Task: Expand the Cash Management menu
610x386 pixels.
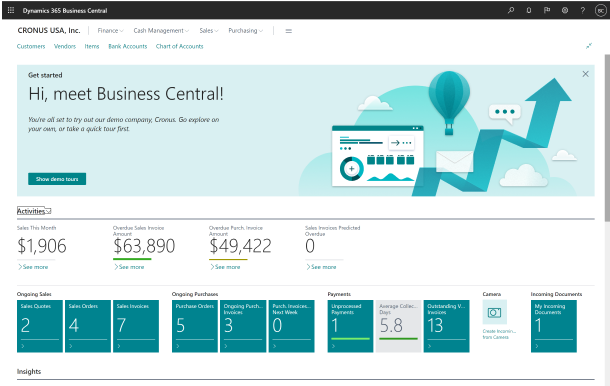Action: (161, 31)
